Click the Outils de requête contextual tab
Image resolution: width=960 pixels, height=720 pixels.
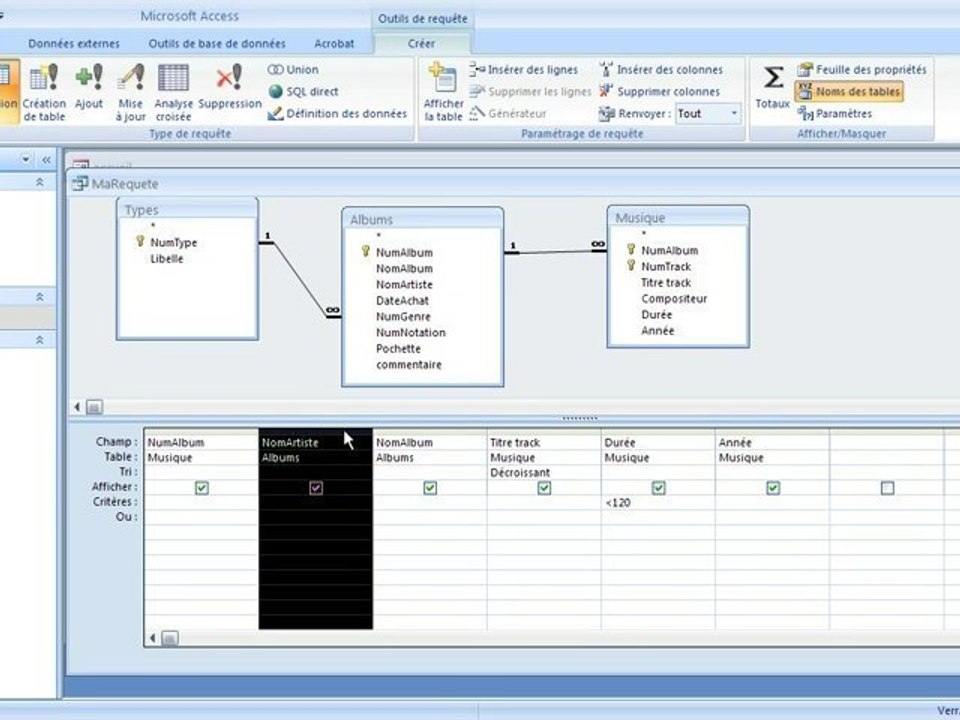pyautogui.click(x=422, y=18)
